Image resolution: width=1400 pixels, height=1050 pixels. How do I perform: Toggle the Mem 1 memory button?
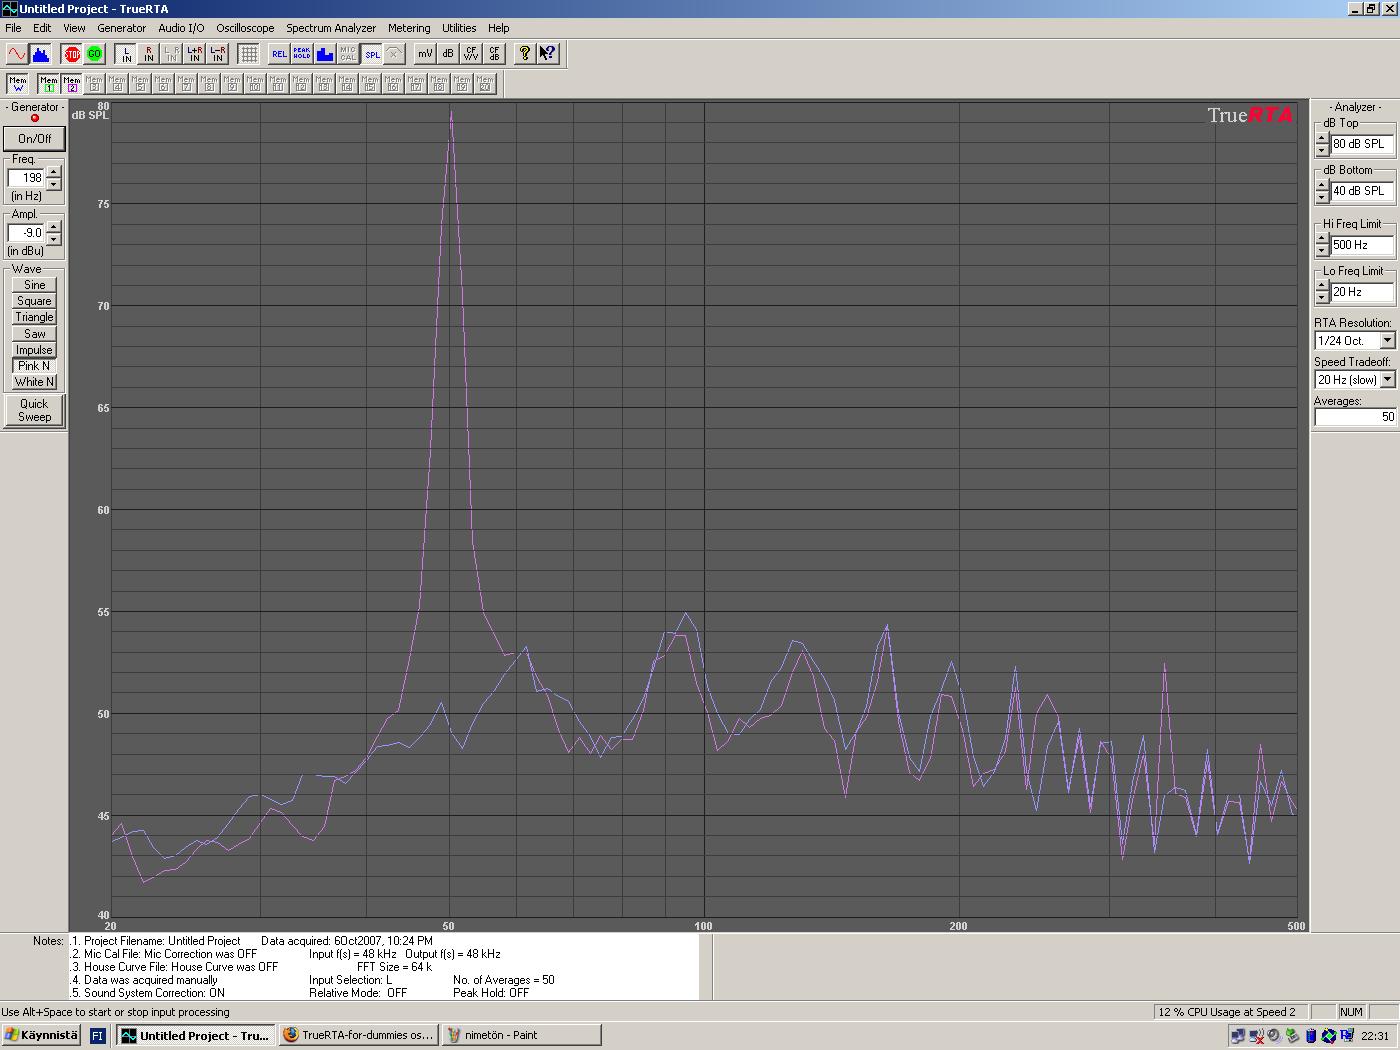tap(48, 84)
